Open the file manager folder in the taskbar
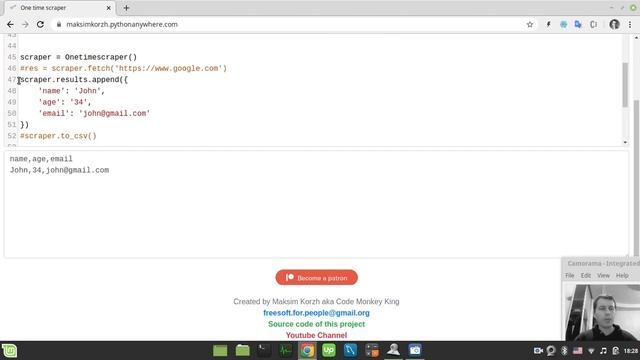The height and width of the screenshot is (360, 640). coord(242,351)
